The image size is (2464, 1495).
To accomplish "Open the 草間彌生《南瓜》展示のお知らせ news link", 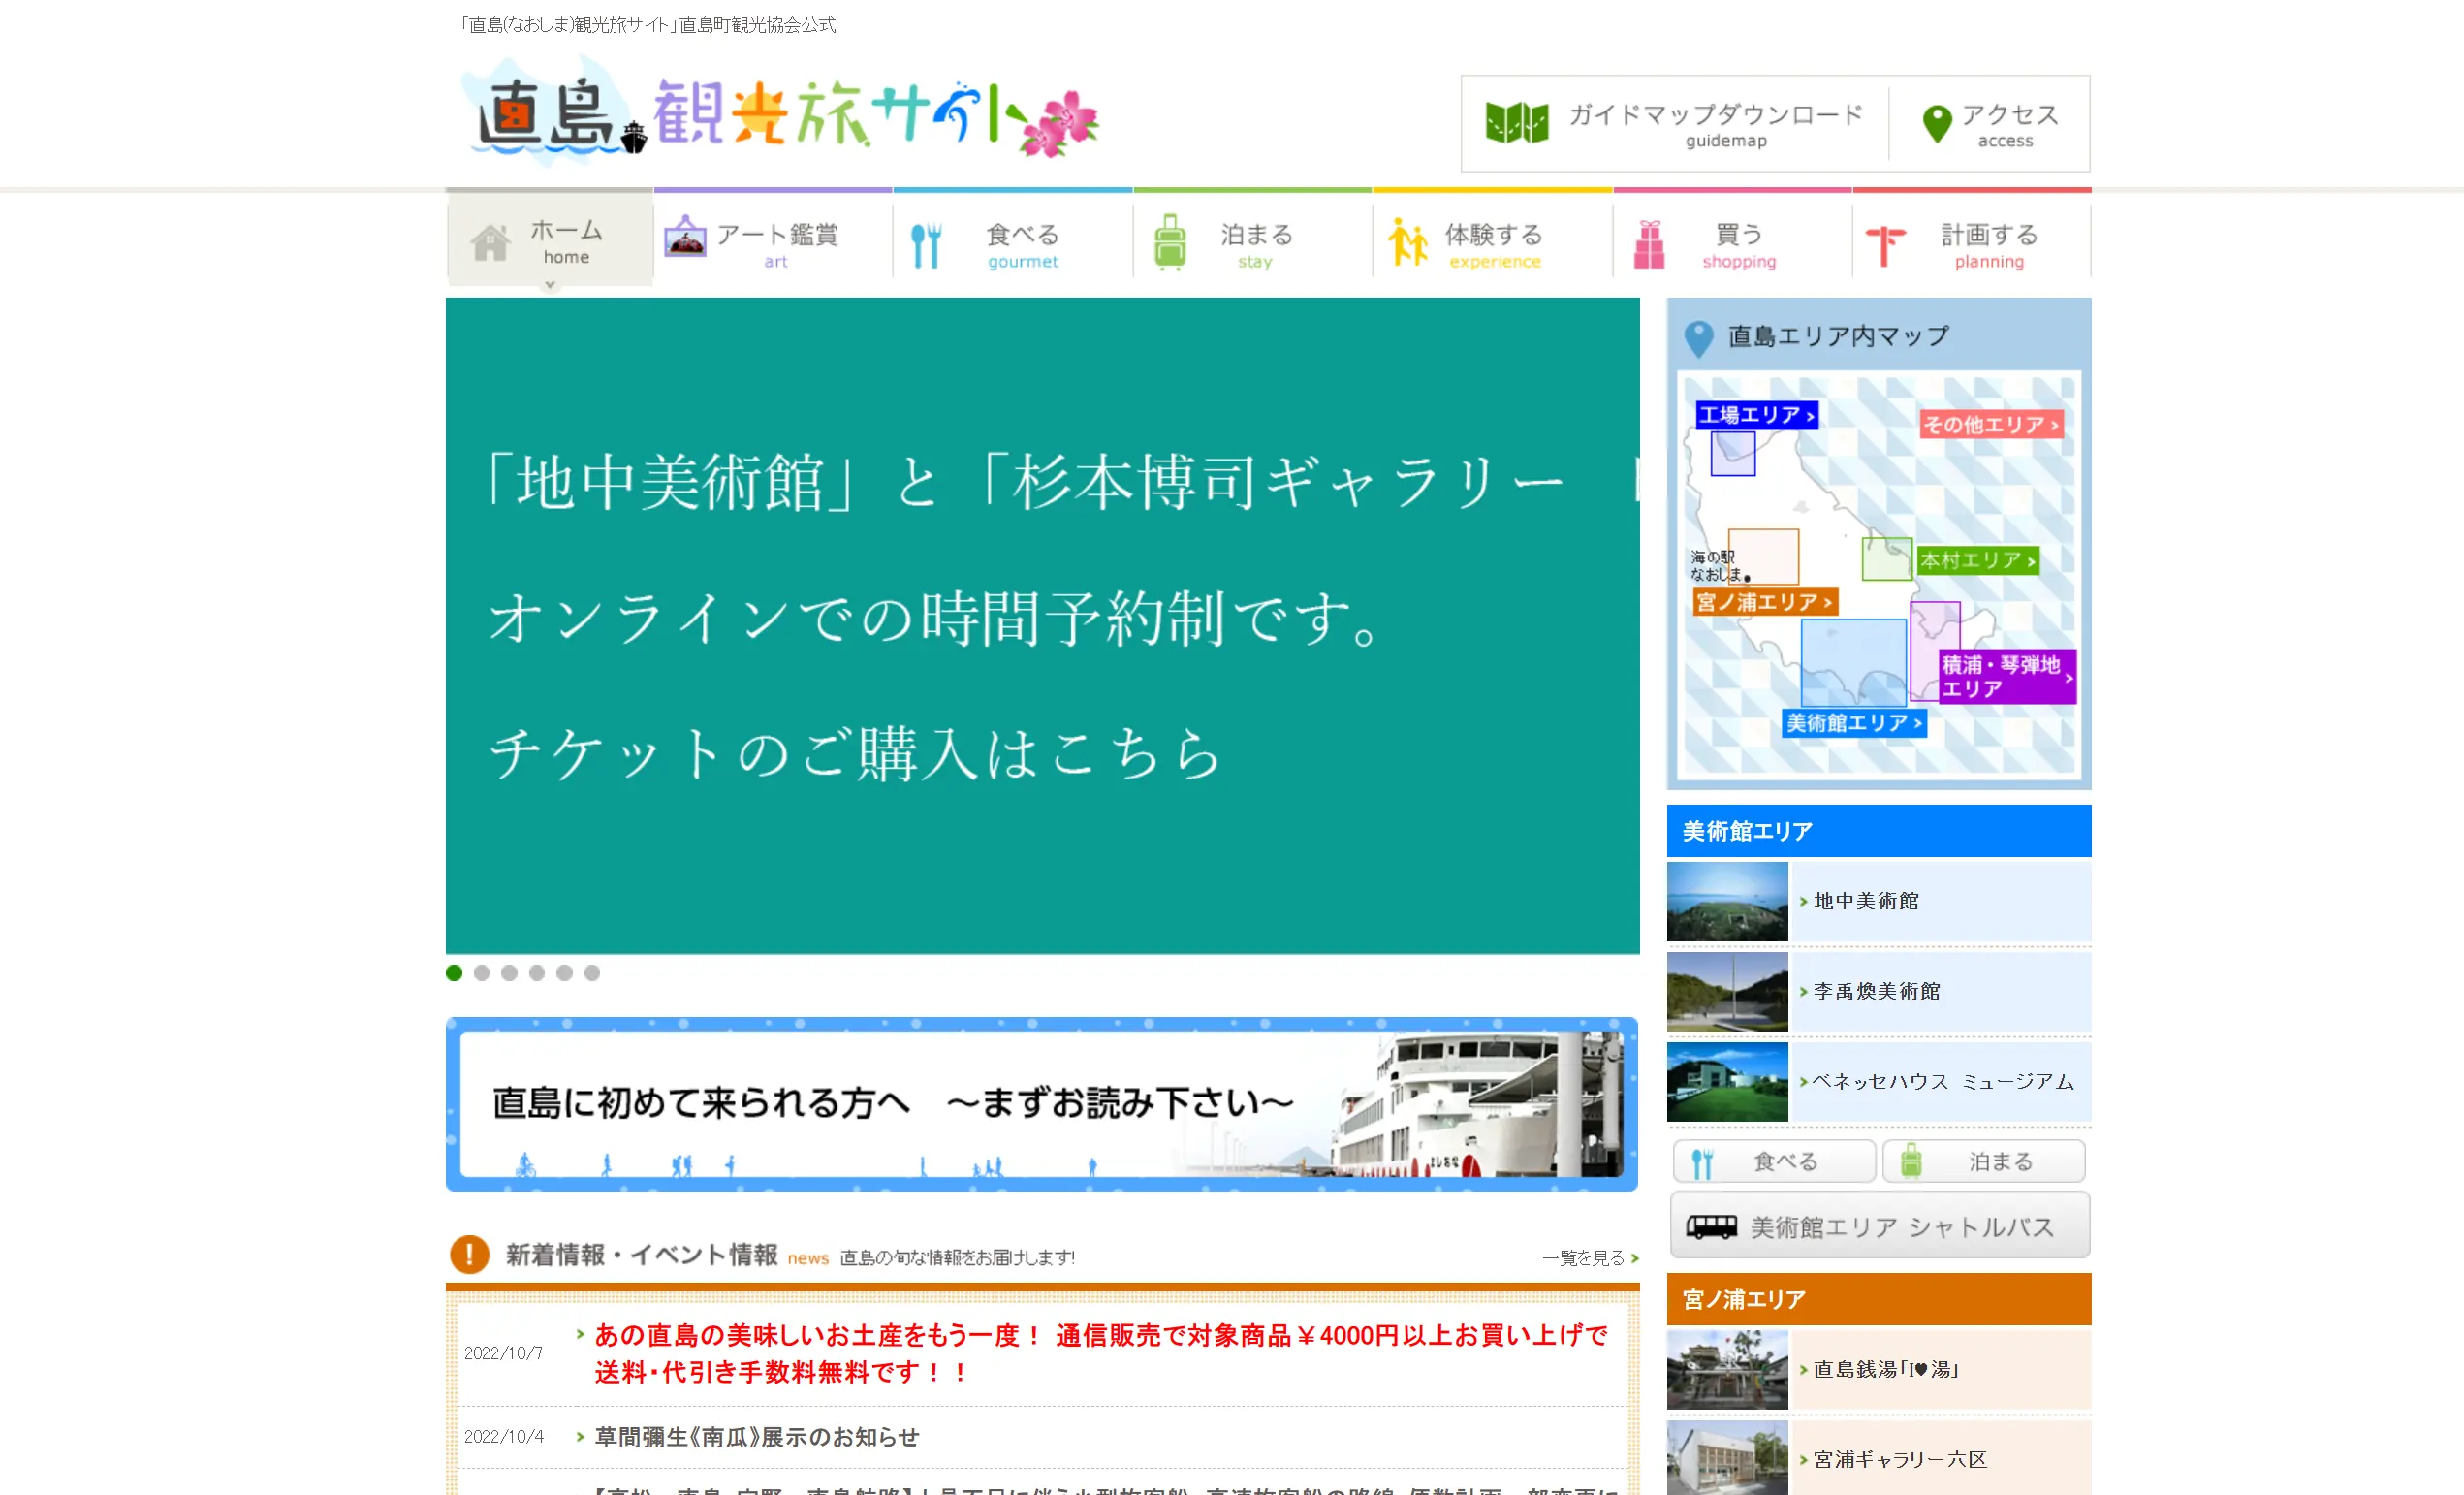I will click(x=756, y=1437).
